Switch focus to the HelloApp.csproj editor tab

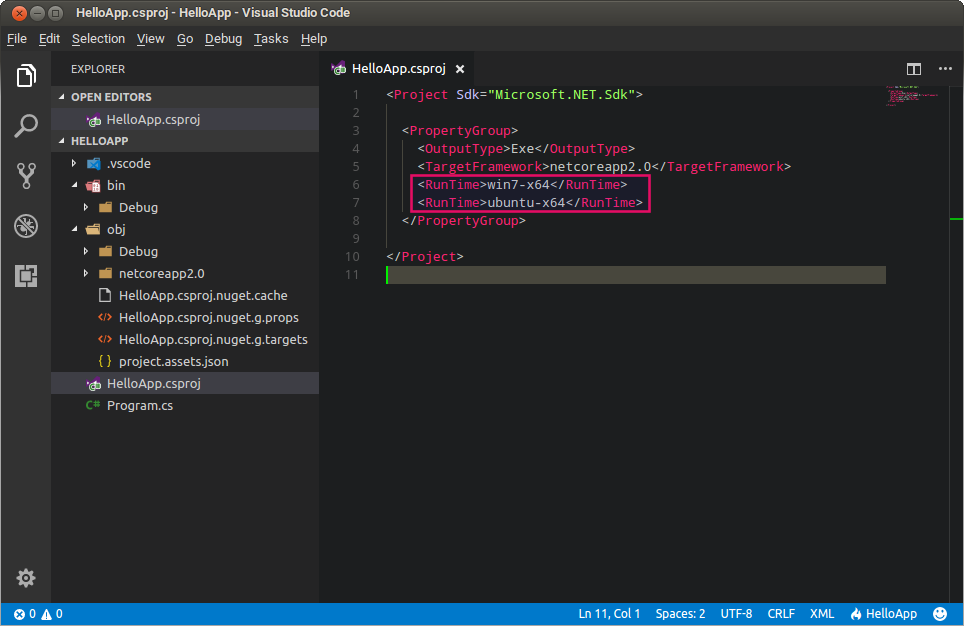point(398,69)
